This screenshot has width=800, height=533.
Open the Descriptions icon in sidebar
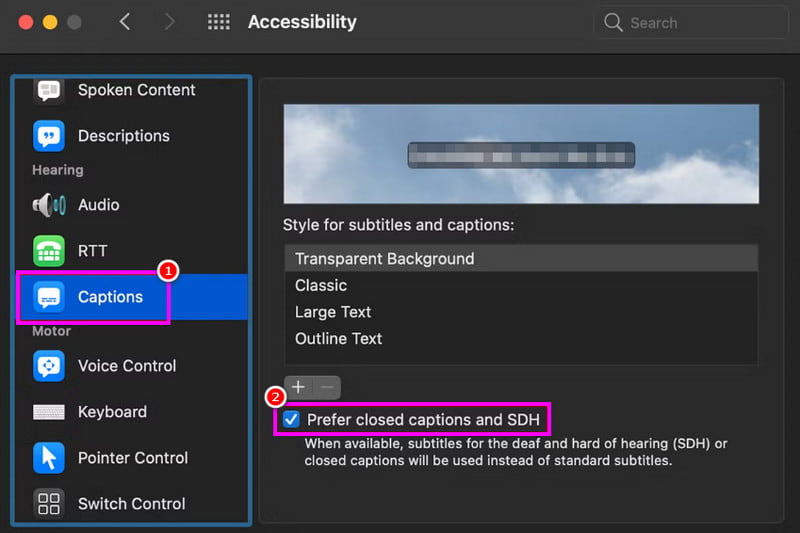48,136
